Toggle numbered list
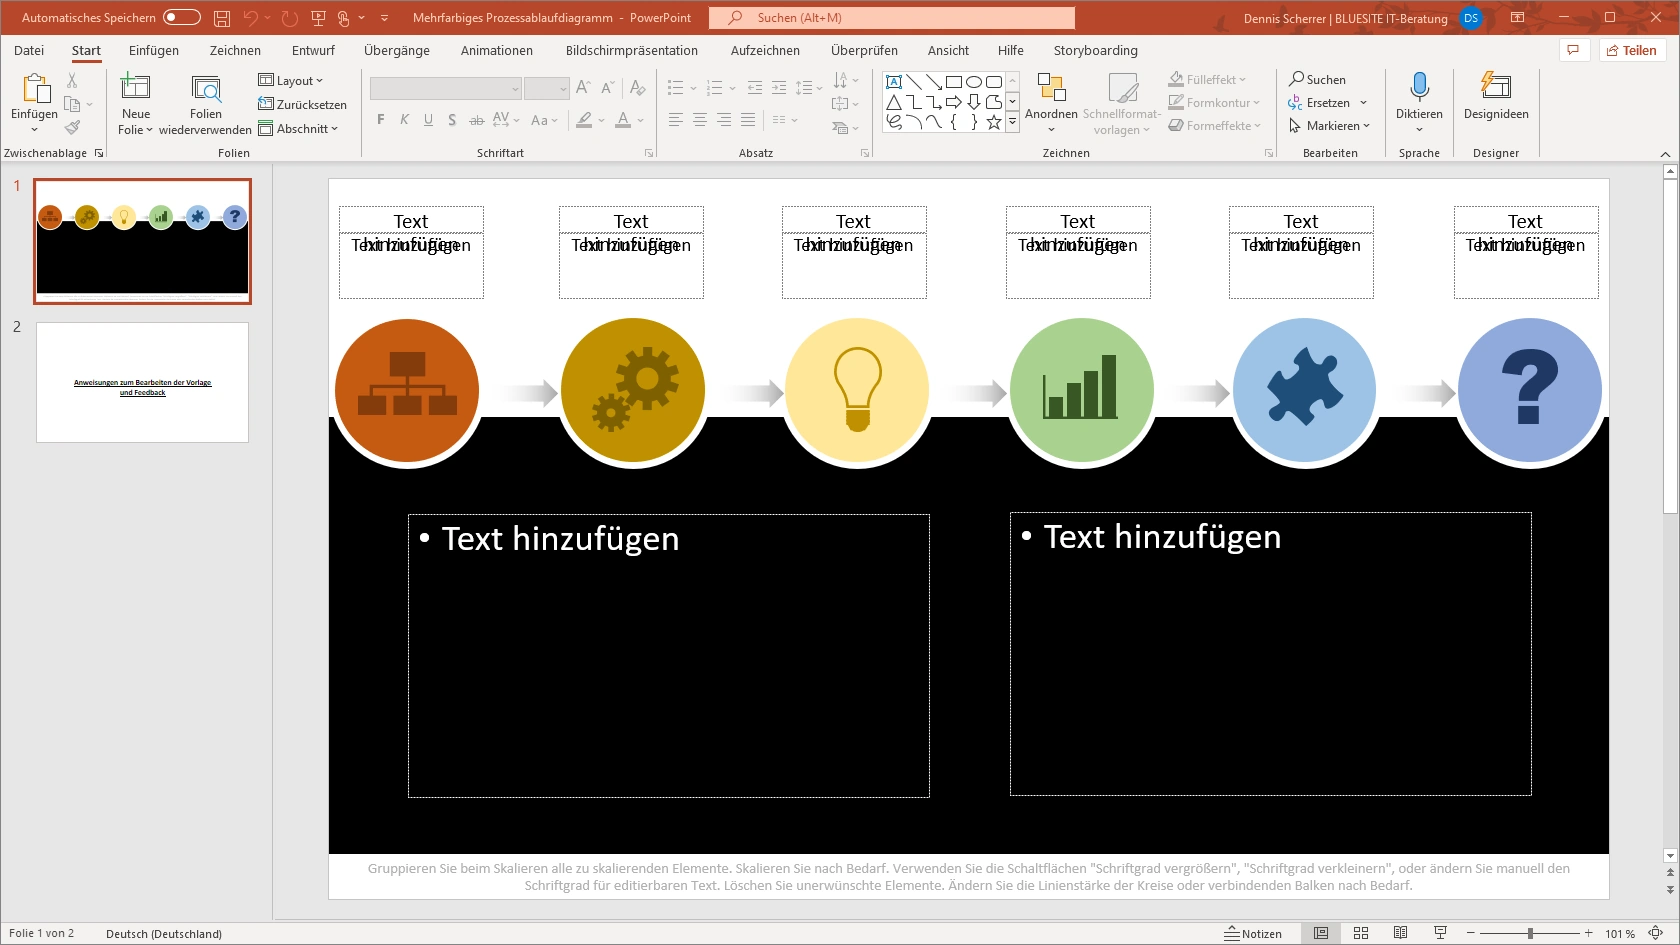 click(714, 88)
